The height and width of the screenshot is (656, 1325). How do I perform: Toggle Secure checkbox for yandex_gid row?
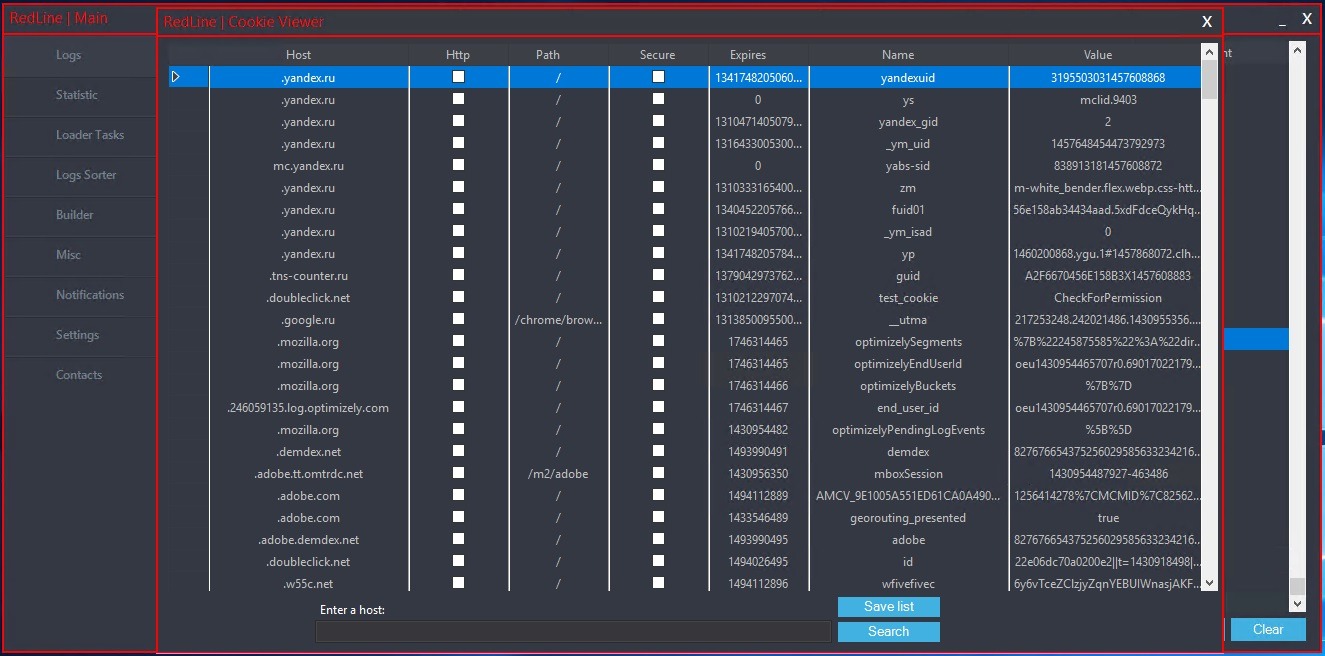click(658, 121)
